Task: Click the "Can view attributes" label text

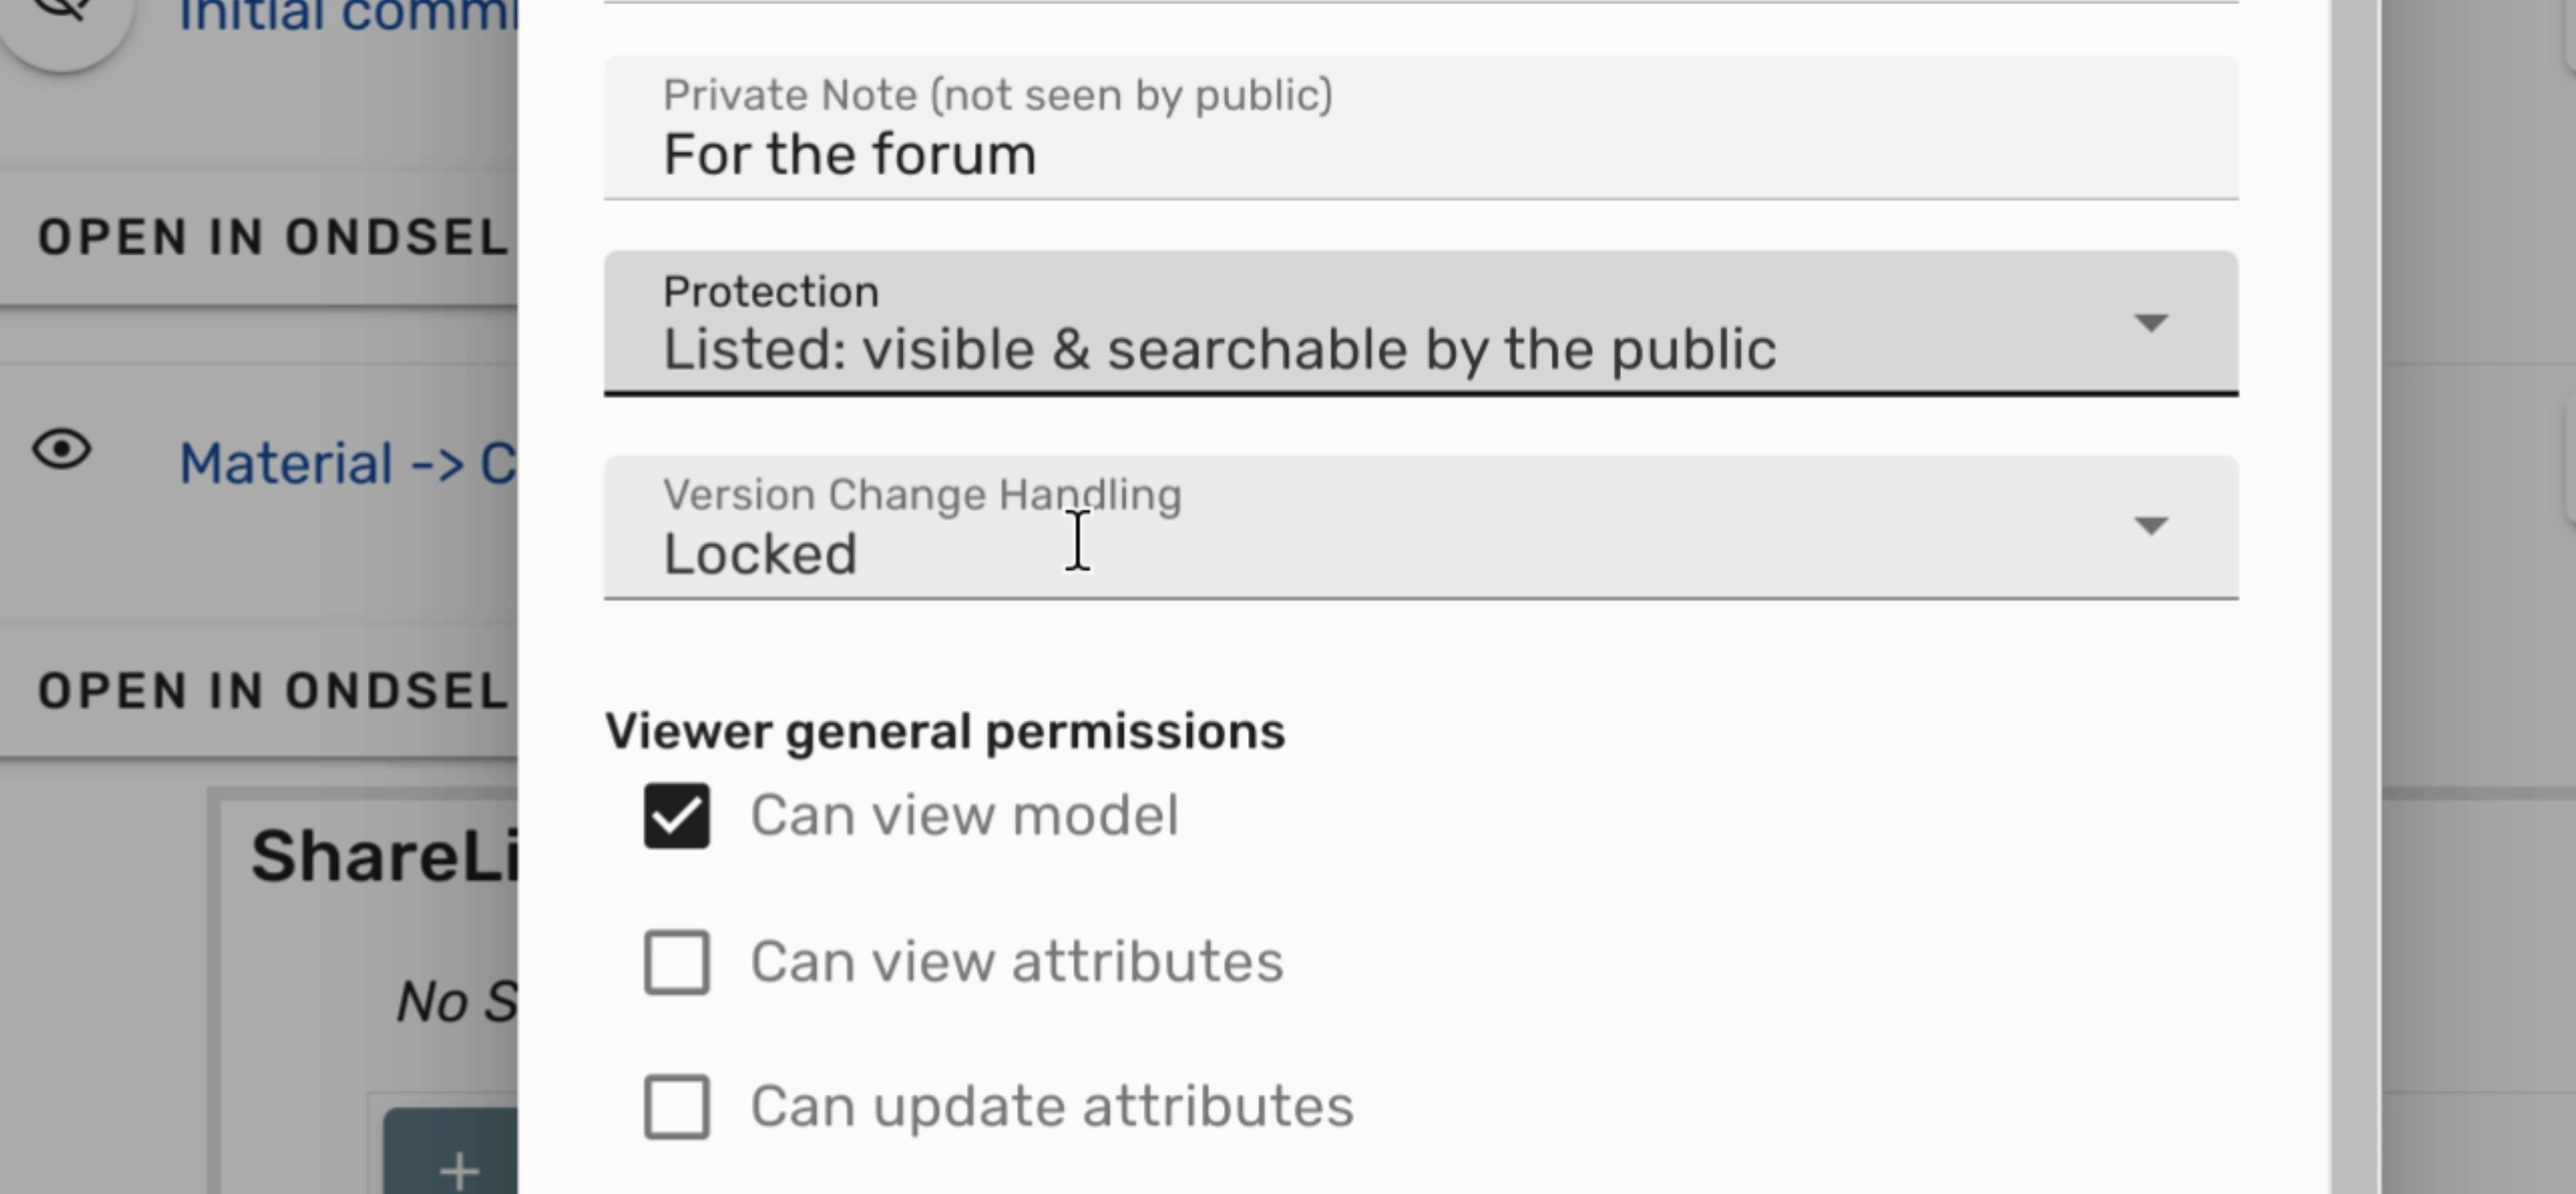Action: (1016, 962)
